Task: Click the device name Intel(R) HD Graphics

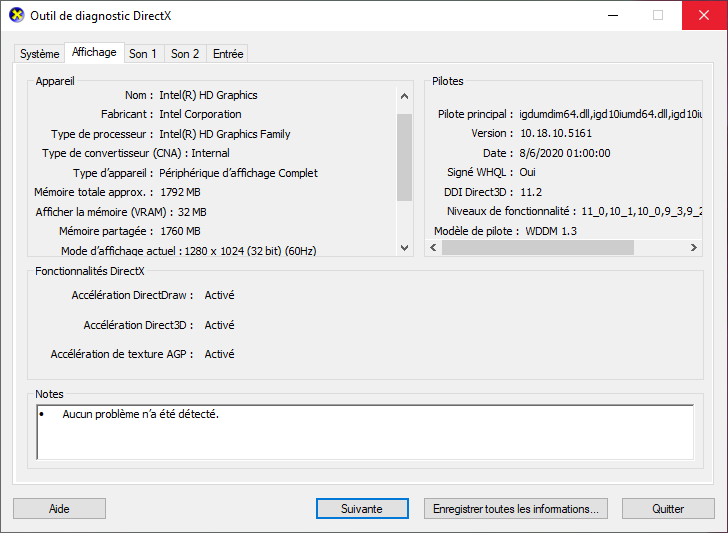Action: click(208, 95)
